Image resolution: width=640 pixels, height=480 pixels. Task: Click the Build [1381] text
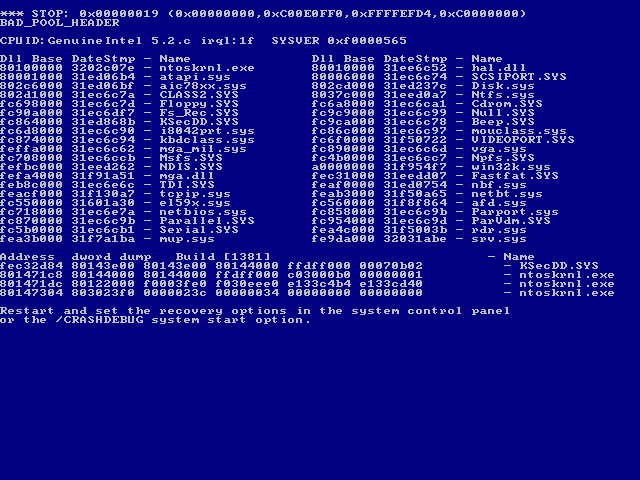click(x=223, y=257)
